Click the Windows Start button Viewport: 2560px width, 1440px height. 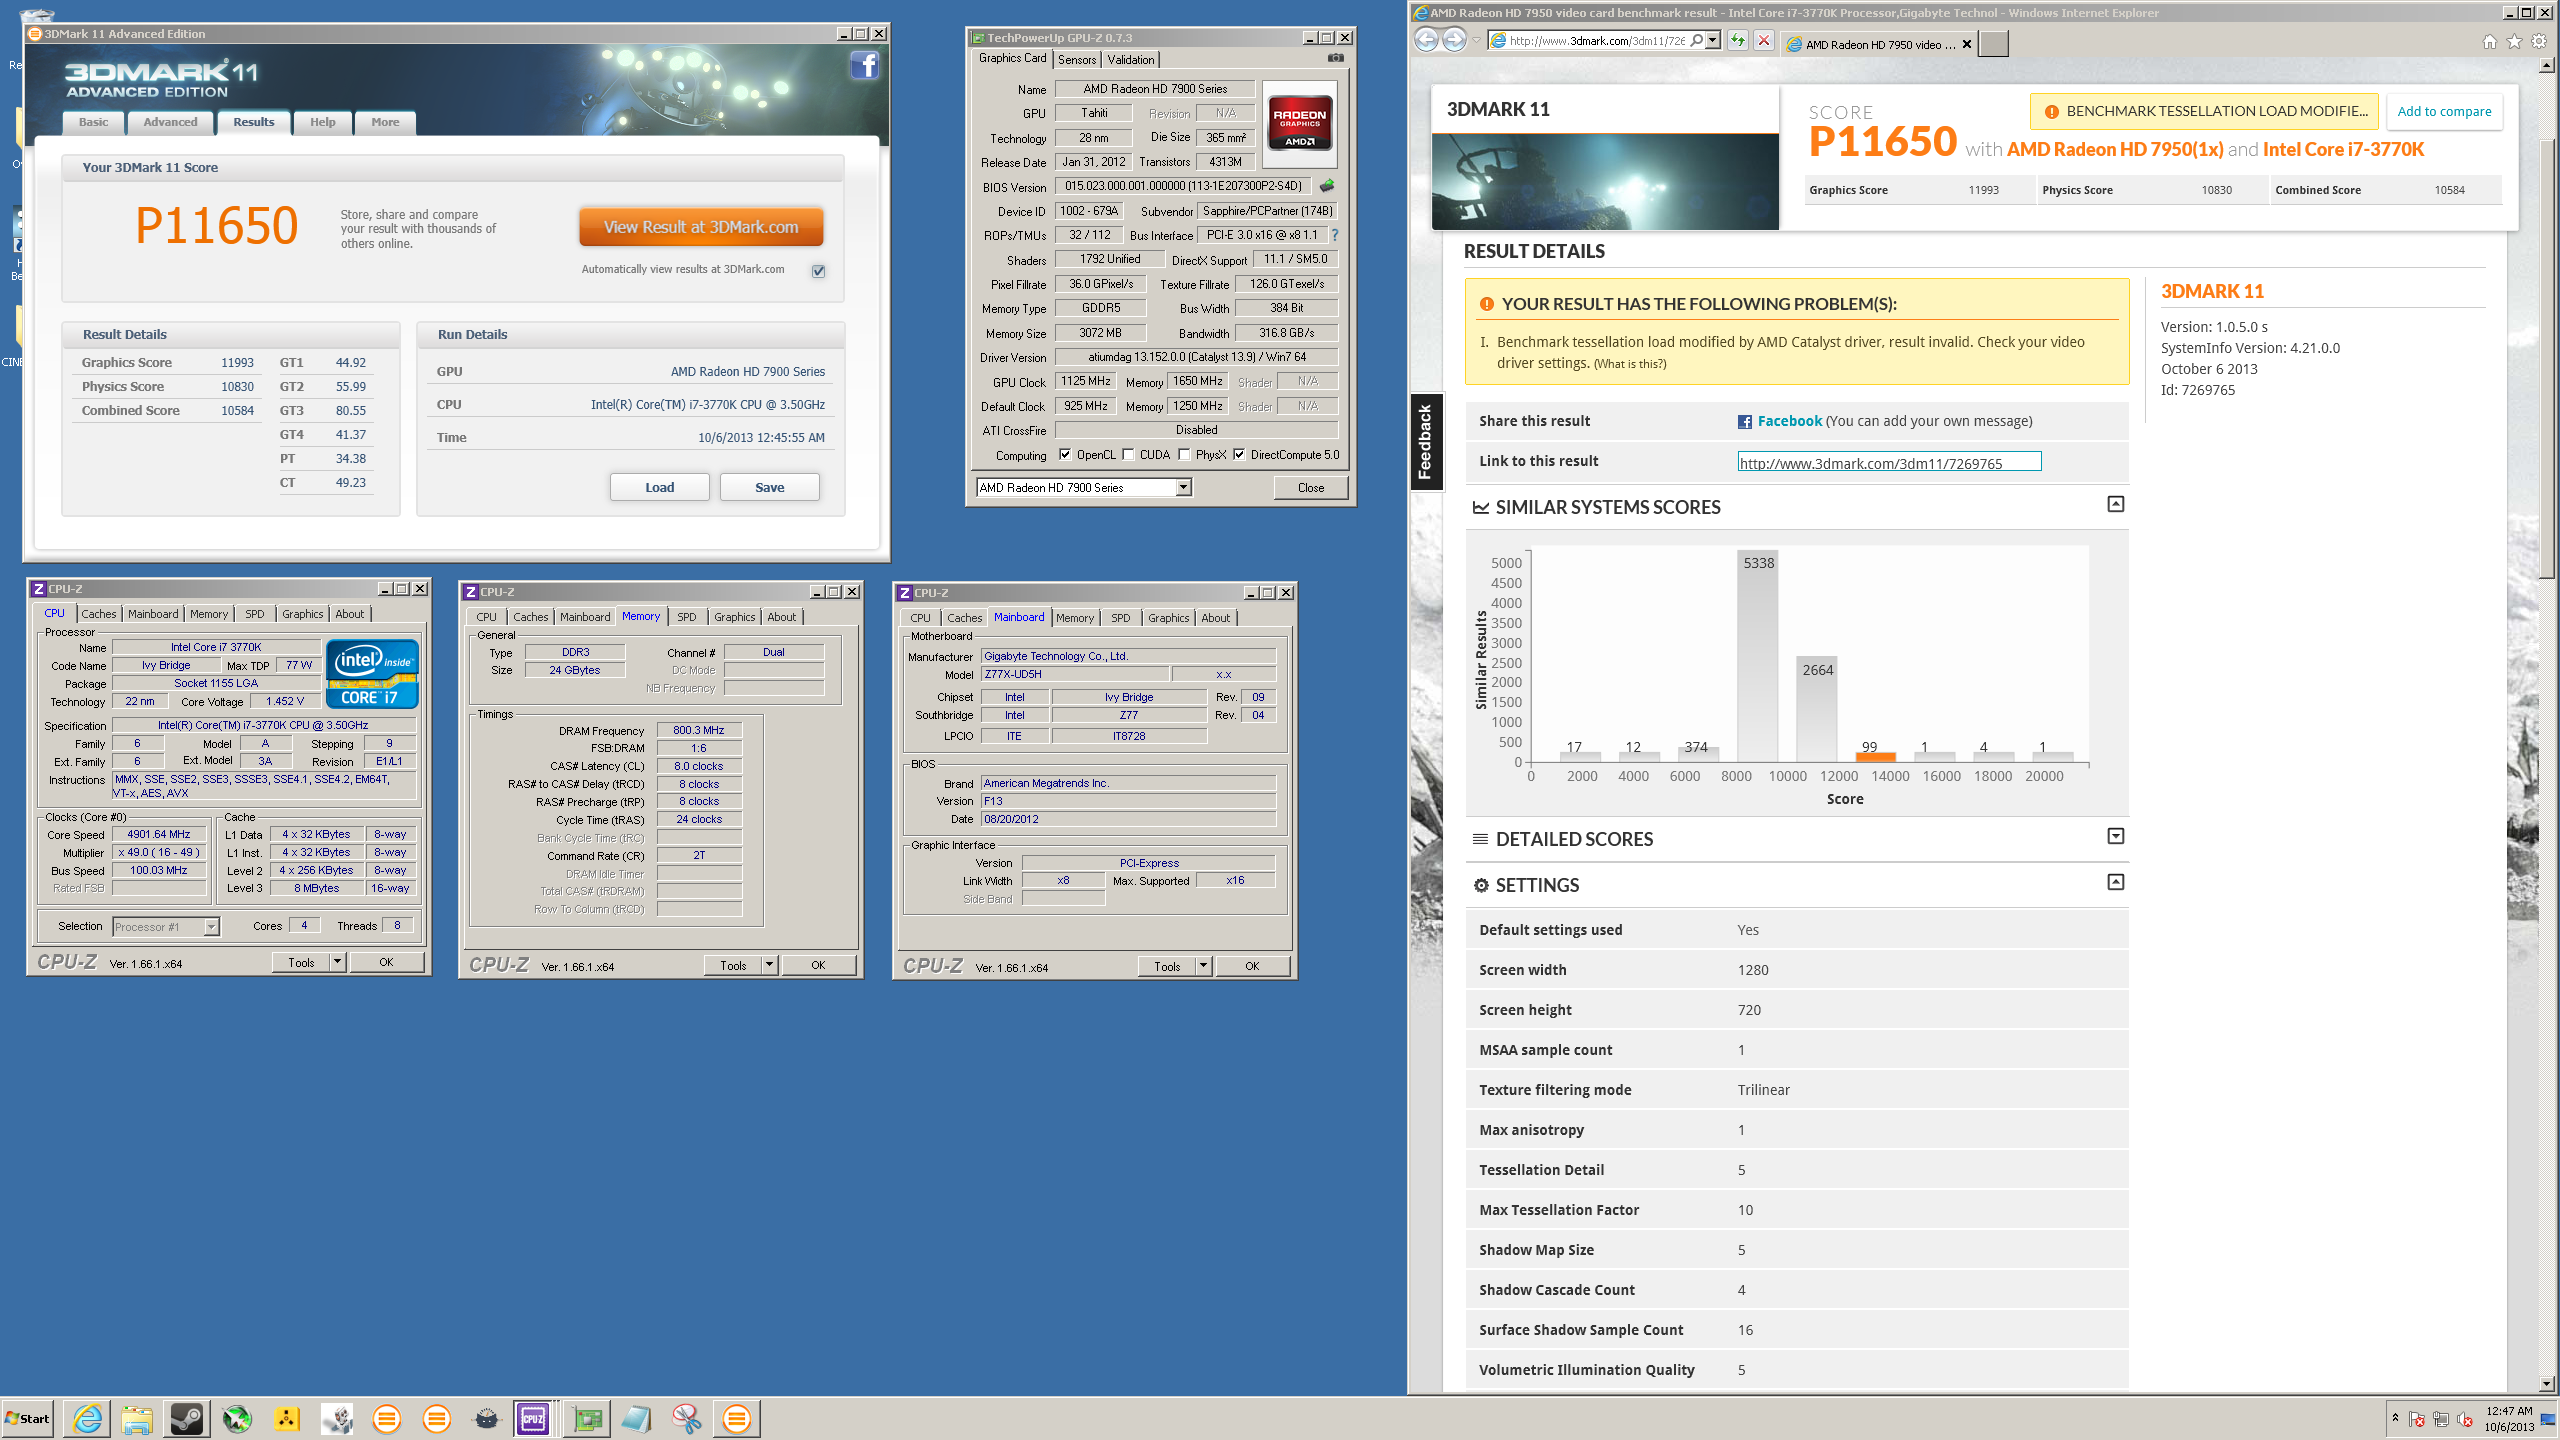point(28,1419)
